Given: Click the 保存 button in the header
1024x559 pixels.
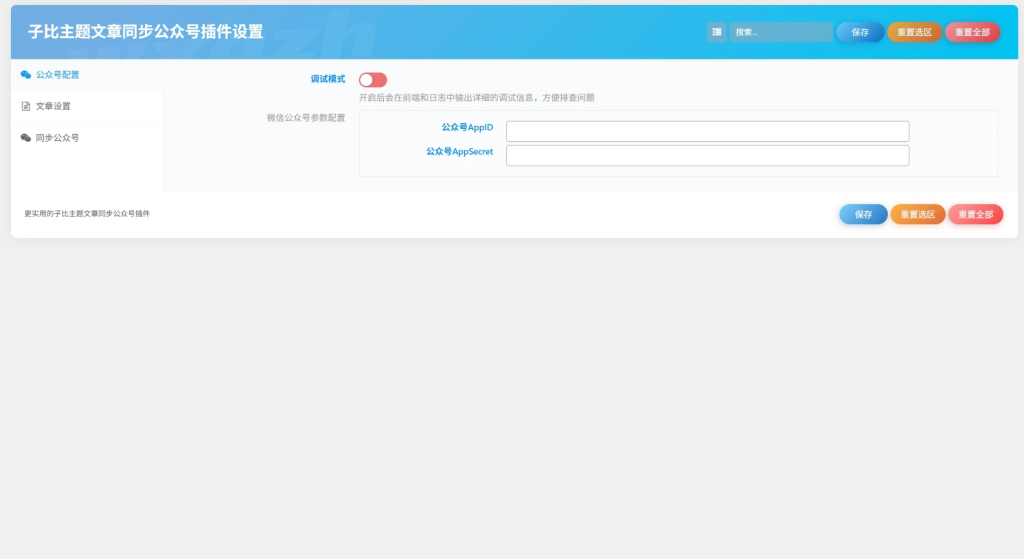Looking at the screenshot, I should click(x=860, y=32).
